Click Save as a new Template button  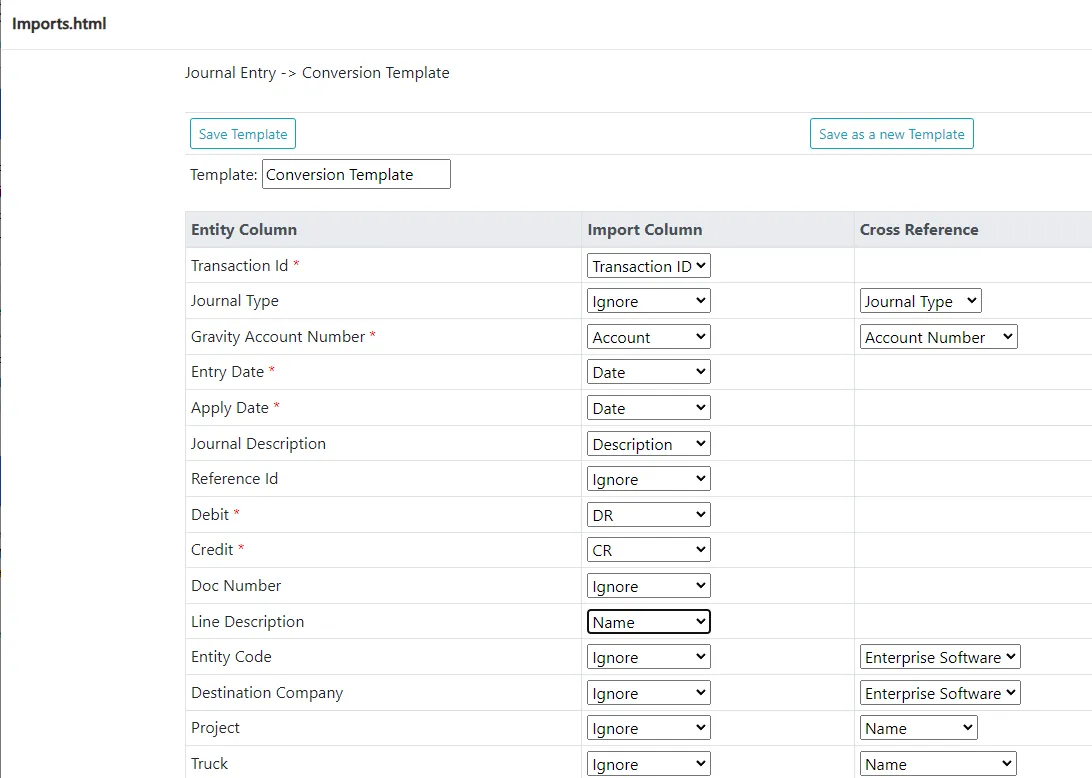891,134
